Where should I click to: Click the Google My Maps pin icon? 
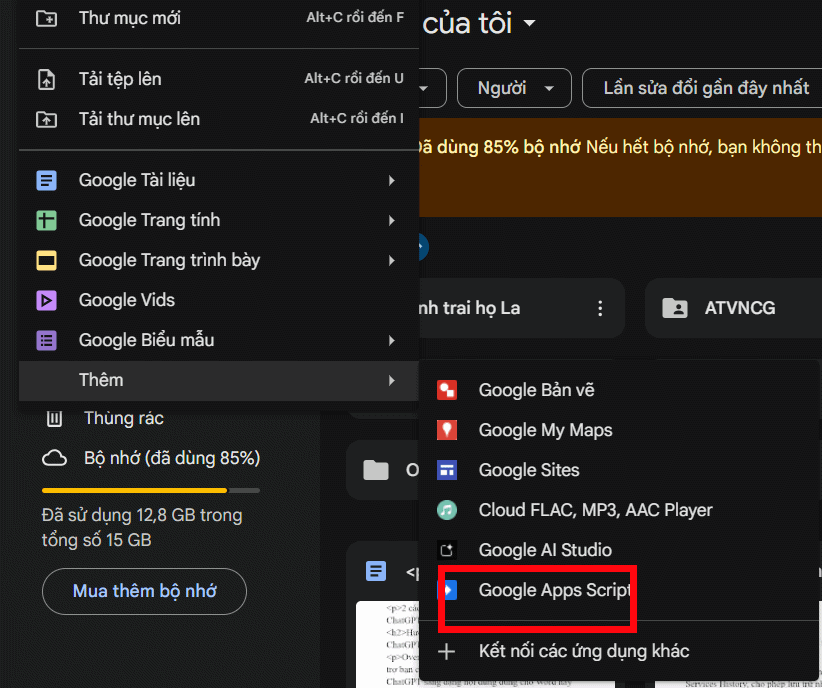pyautogui.click(x=447, y=430)
